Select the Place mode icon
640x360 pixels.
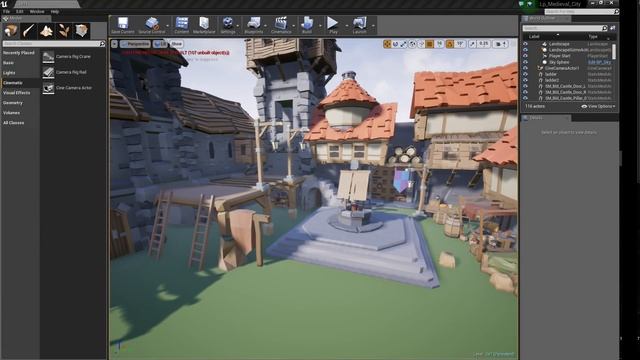point(11,30)
